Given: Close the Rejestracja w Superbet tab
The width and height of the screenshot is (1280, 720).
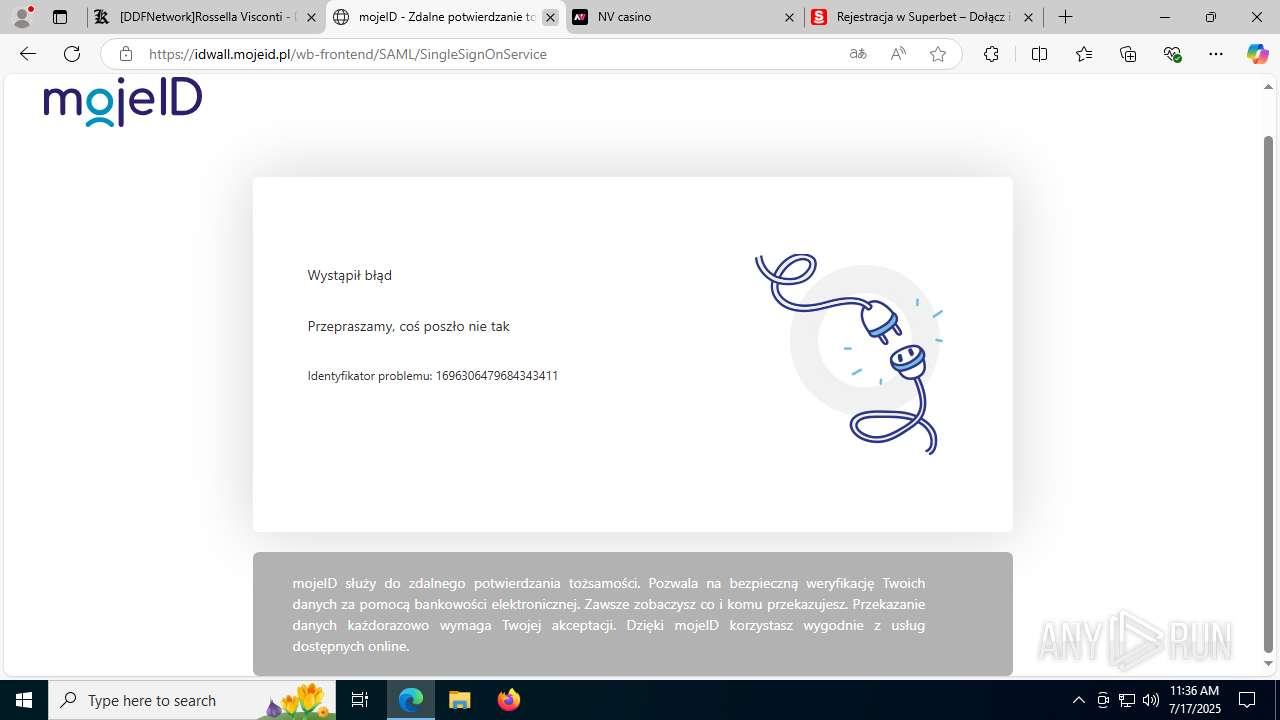Looking at the screenshot, I should tap(1028, 17).
